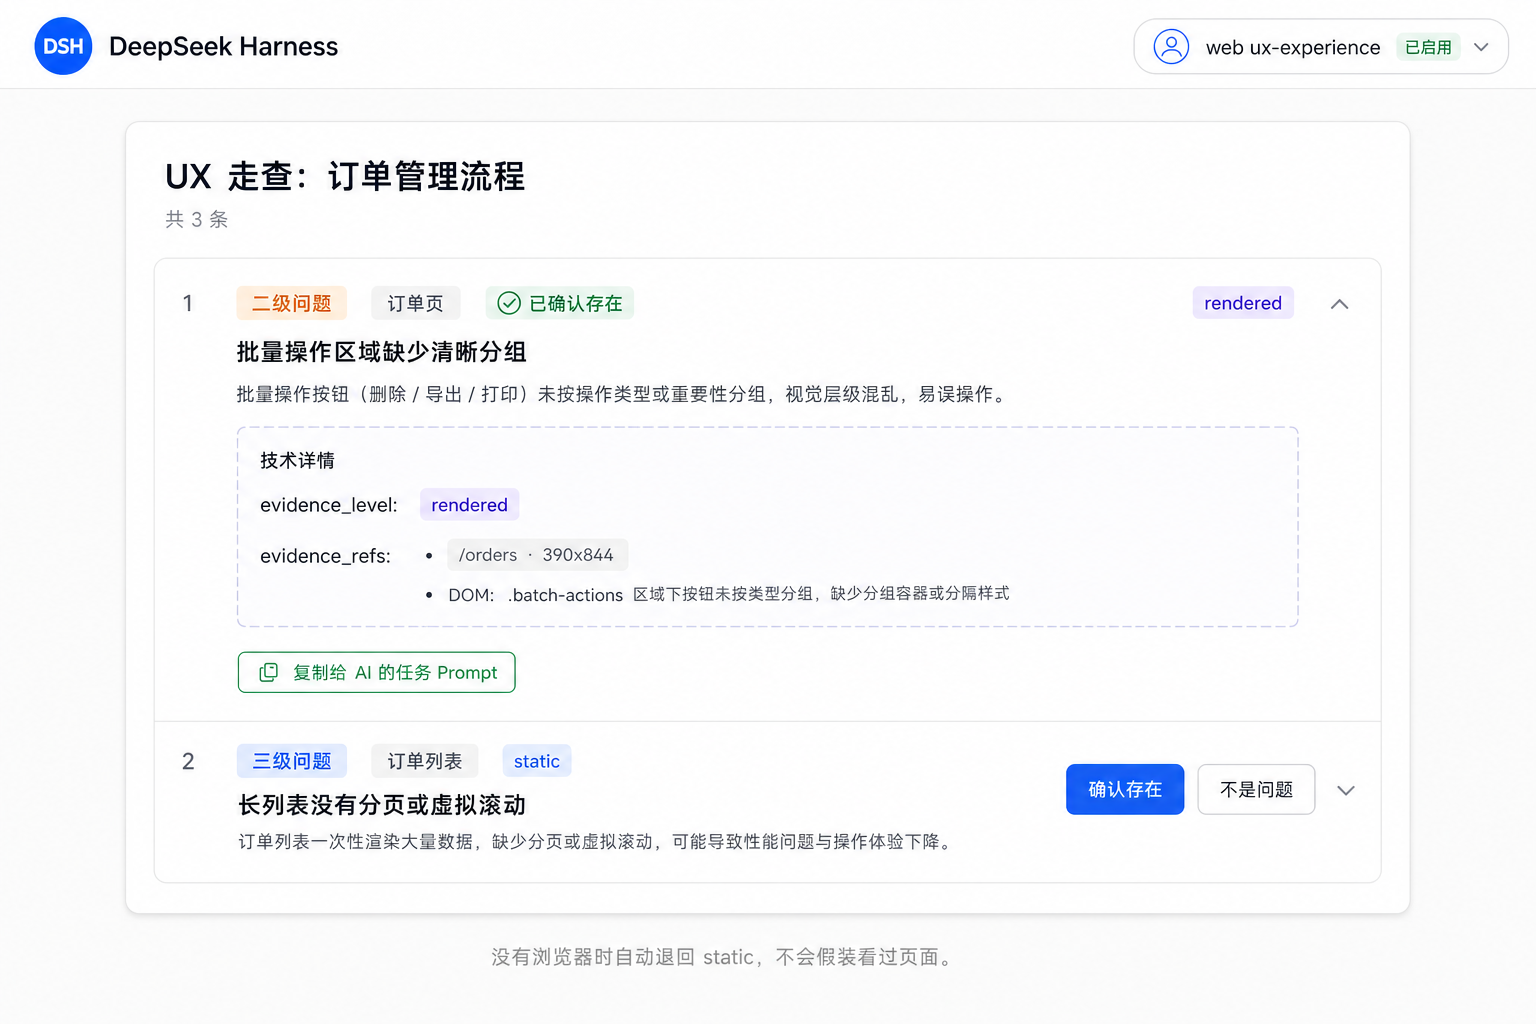
Task: Click the DSH logo icon
Action: pyautogui.click(x=63, y=46)
